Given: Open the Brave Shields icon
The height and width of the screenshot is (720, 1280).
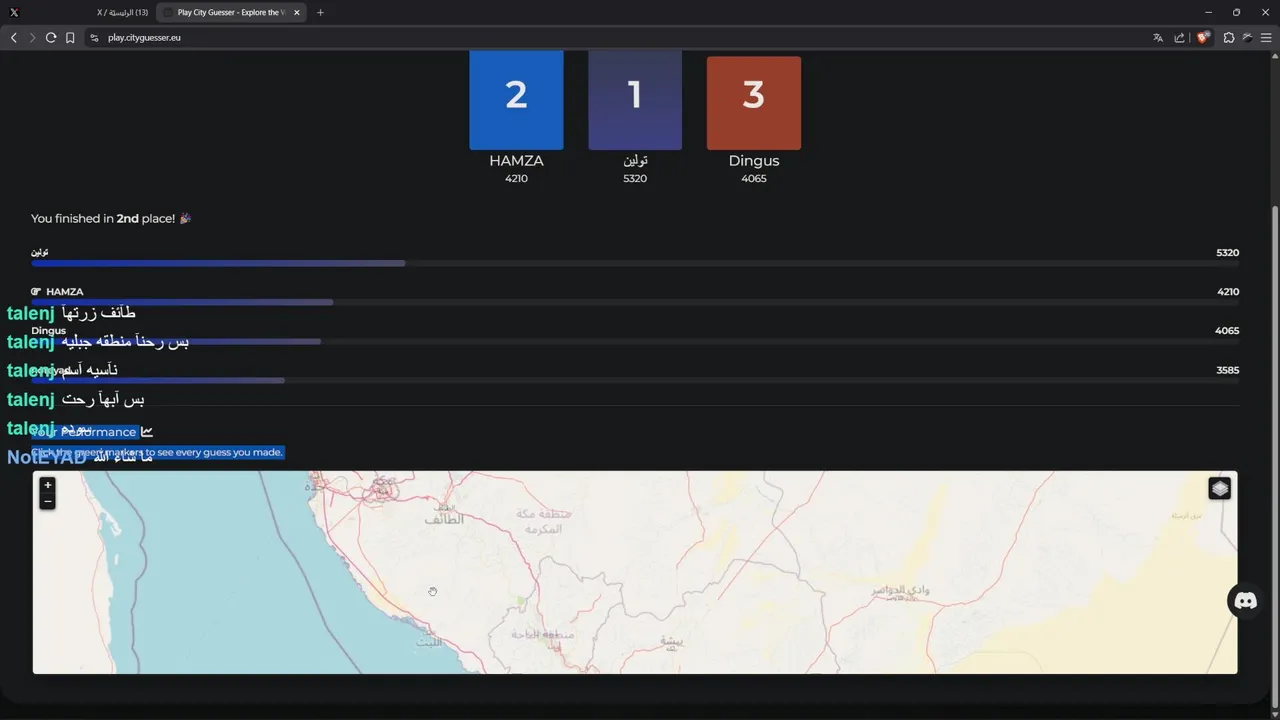Looking at the screenshot, I should (x=1203, y=37).
